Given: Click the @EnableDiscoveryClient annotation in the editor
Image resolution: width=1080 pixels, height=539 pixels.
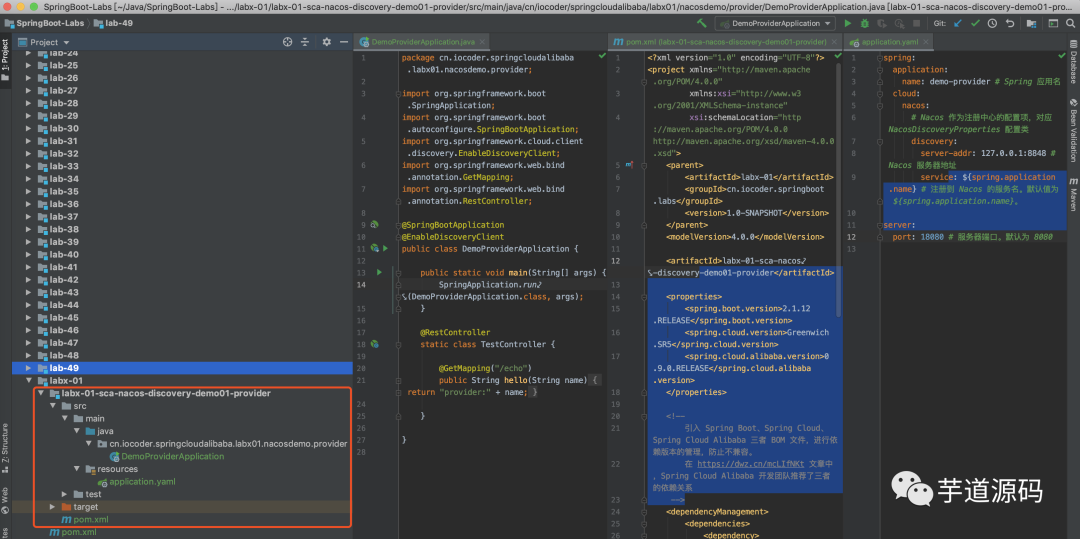Looking at the screenshot, I should pos(453,237).
